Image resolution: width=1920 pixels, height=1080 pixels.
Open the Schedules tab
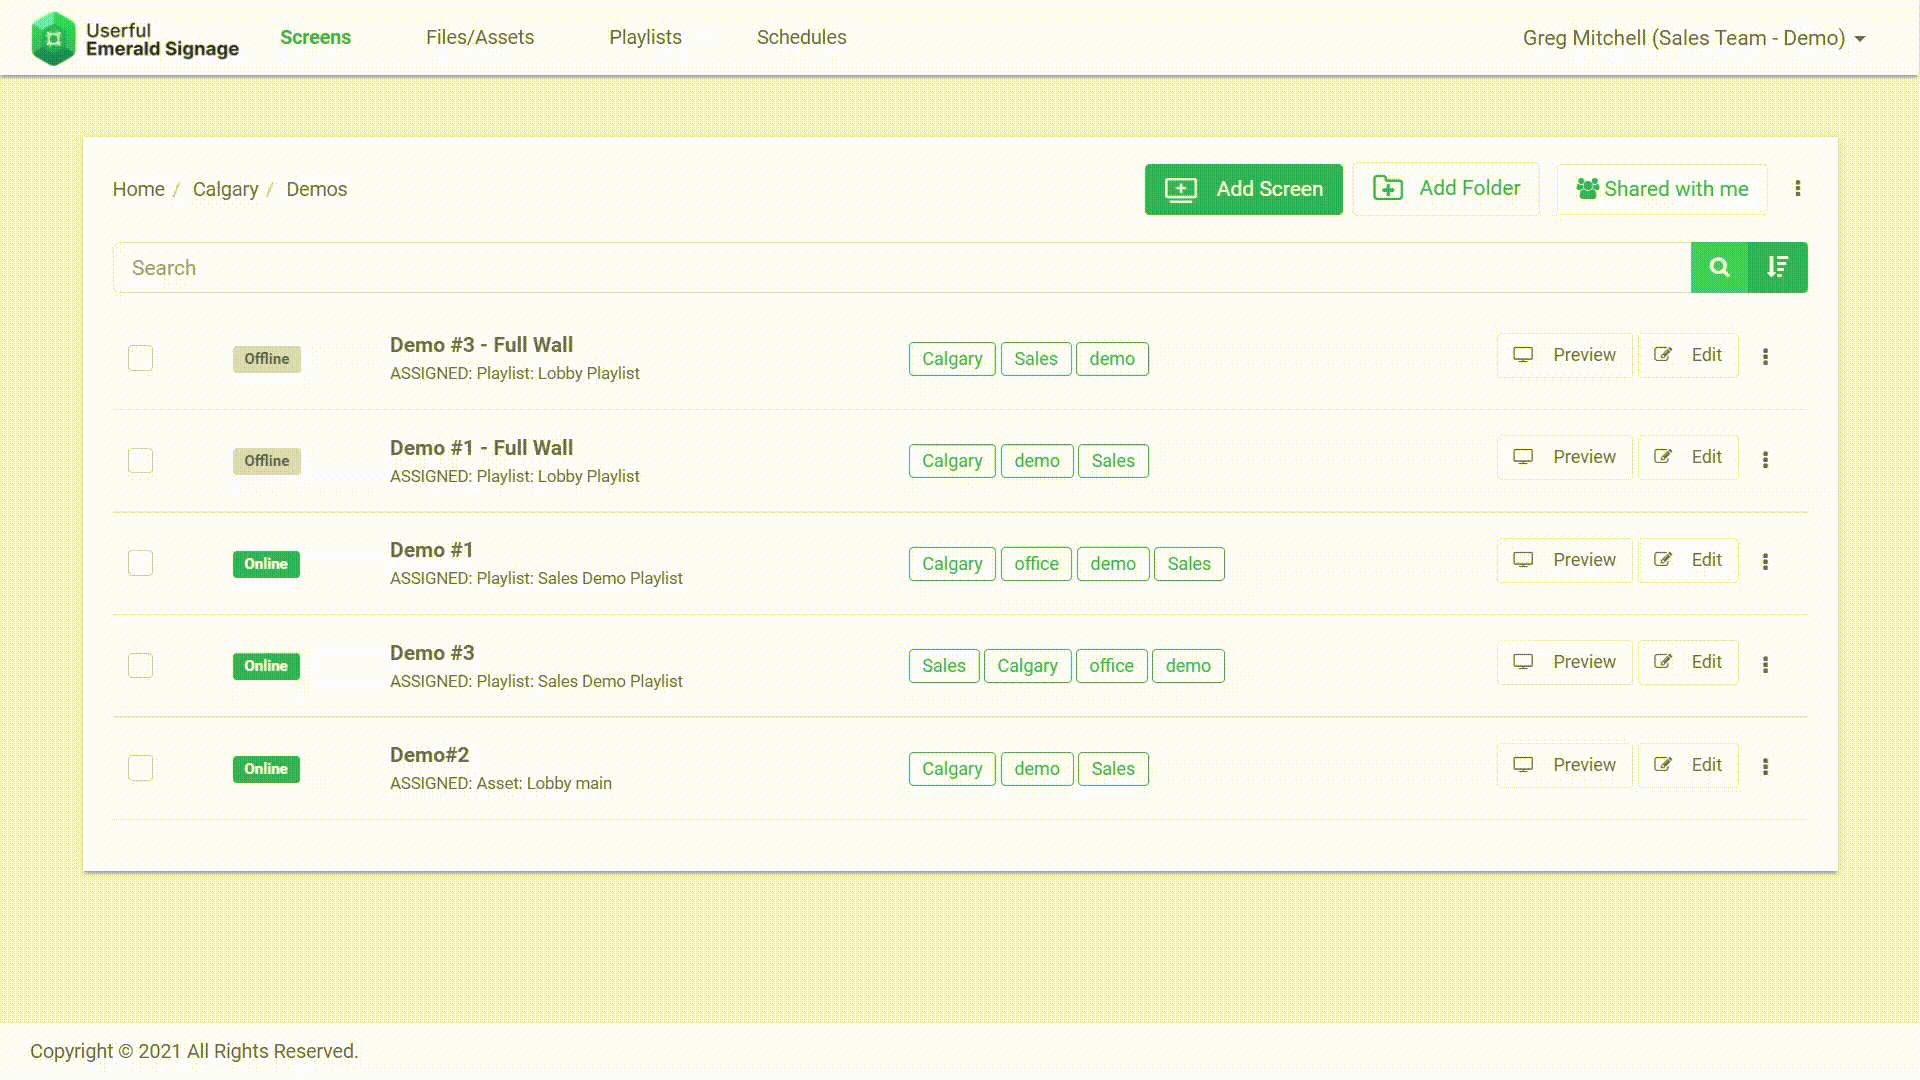pyautogui.click(x=801, y=37)
